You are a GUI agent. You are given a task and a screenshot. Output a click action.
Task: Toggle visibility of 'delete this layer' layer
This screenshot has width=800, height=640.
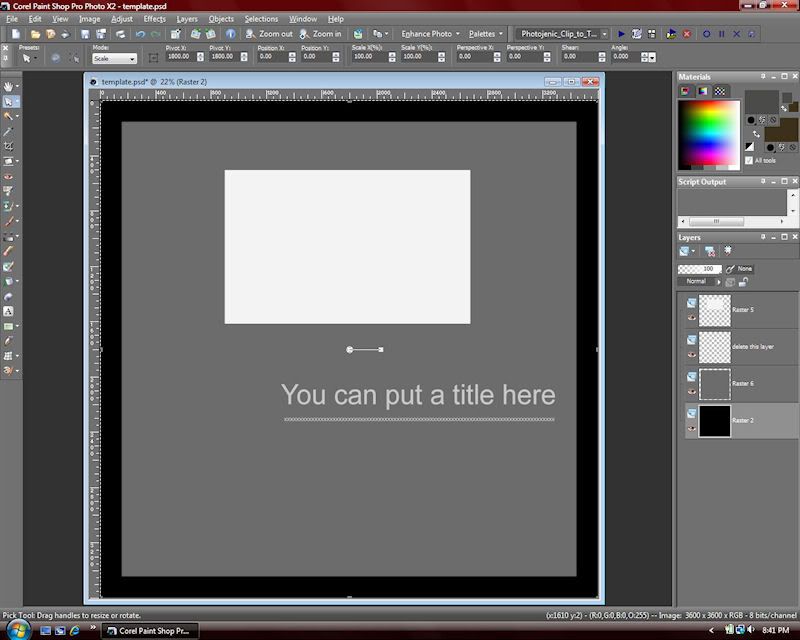tap(692, 354)
